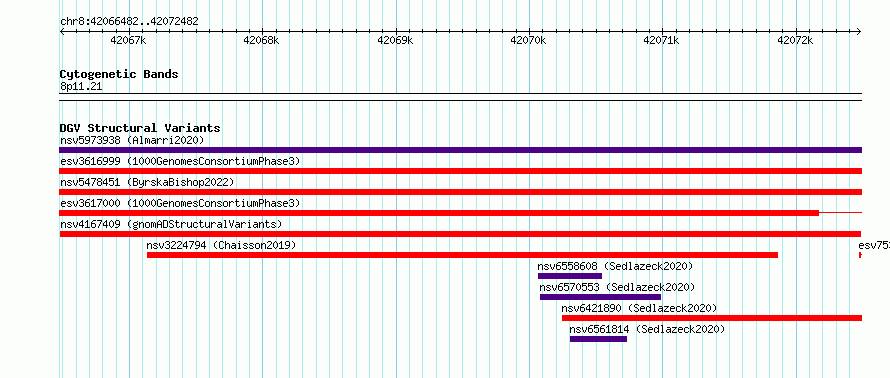
Task: Click the 42072k ruler tick label
Action: click(795, 40)
